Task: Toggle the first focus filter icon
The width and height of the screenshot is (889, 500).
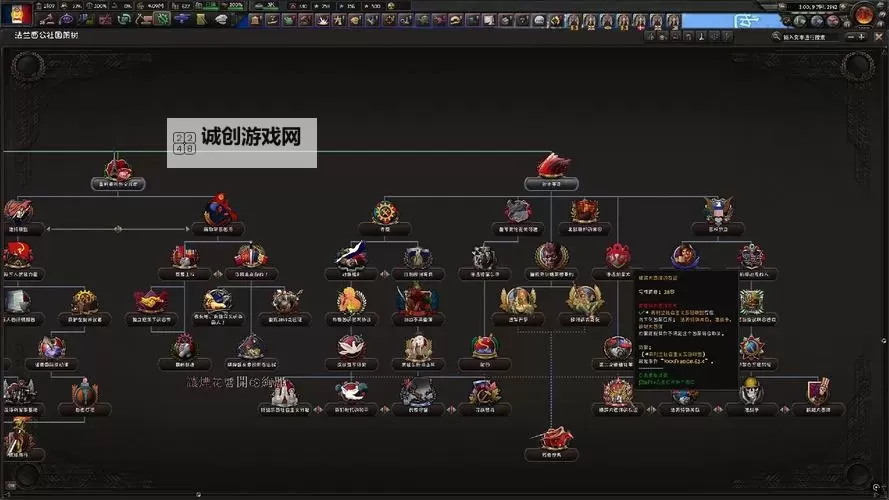Action: (651, 36)
